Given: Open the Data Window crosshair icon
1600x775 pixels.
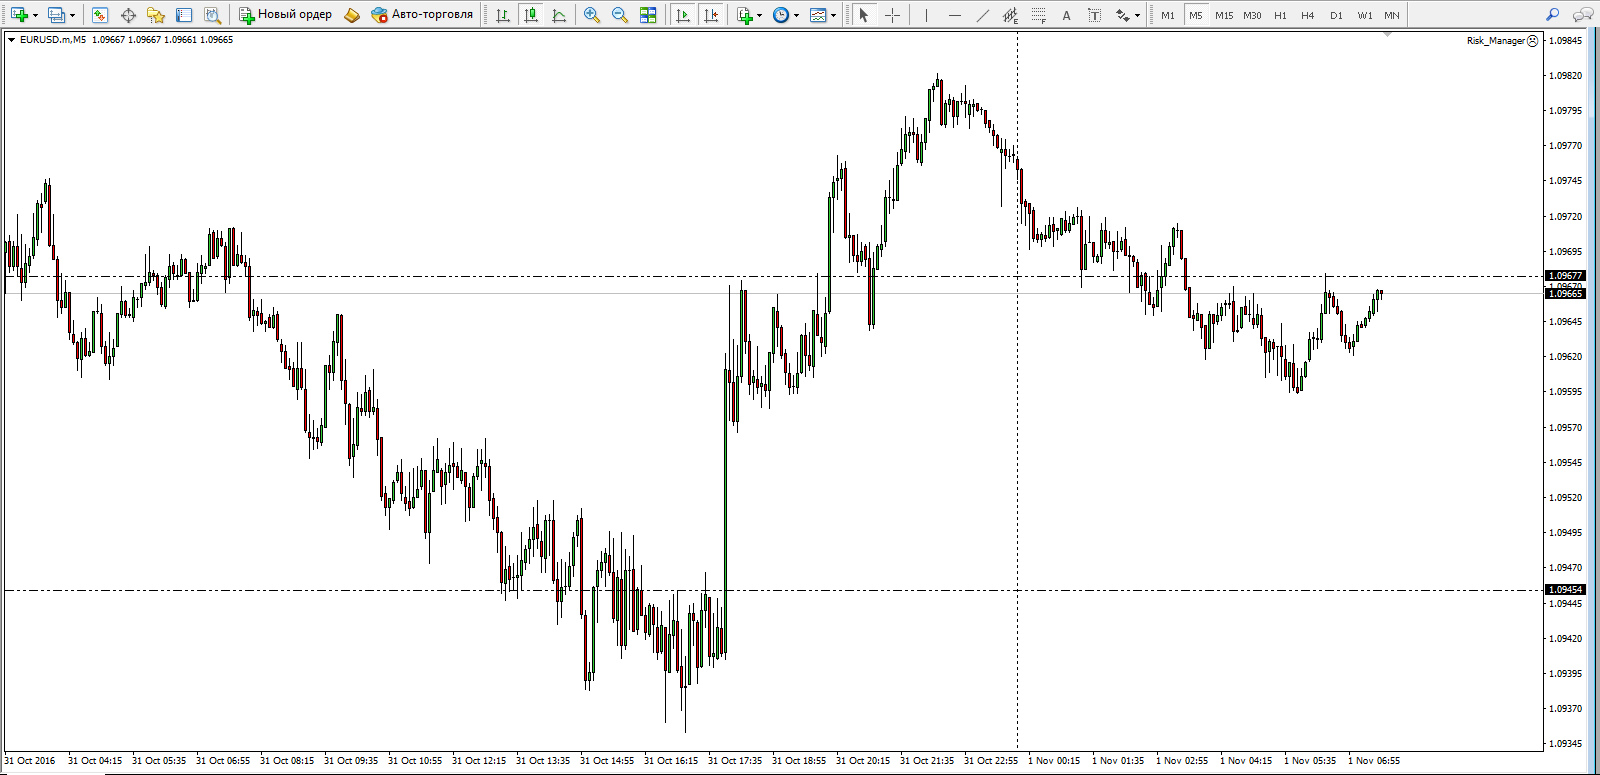Looking at the screenshot, I should [128, 15].
